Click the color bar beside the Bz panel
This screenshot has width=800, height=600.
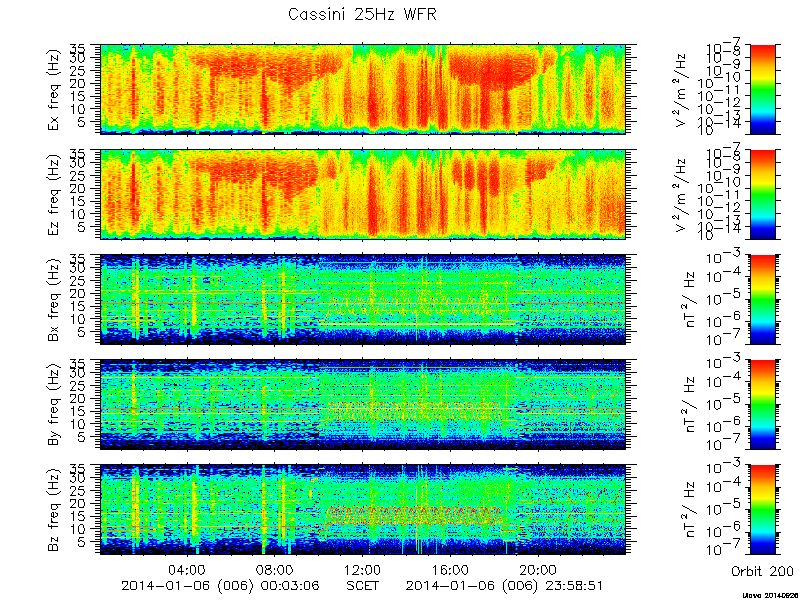(x=763, y=510)
